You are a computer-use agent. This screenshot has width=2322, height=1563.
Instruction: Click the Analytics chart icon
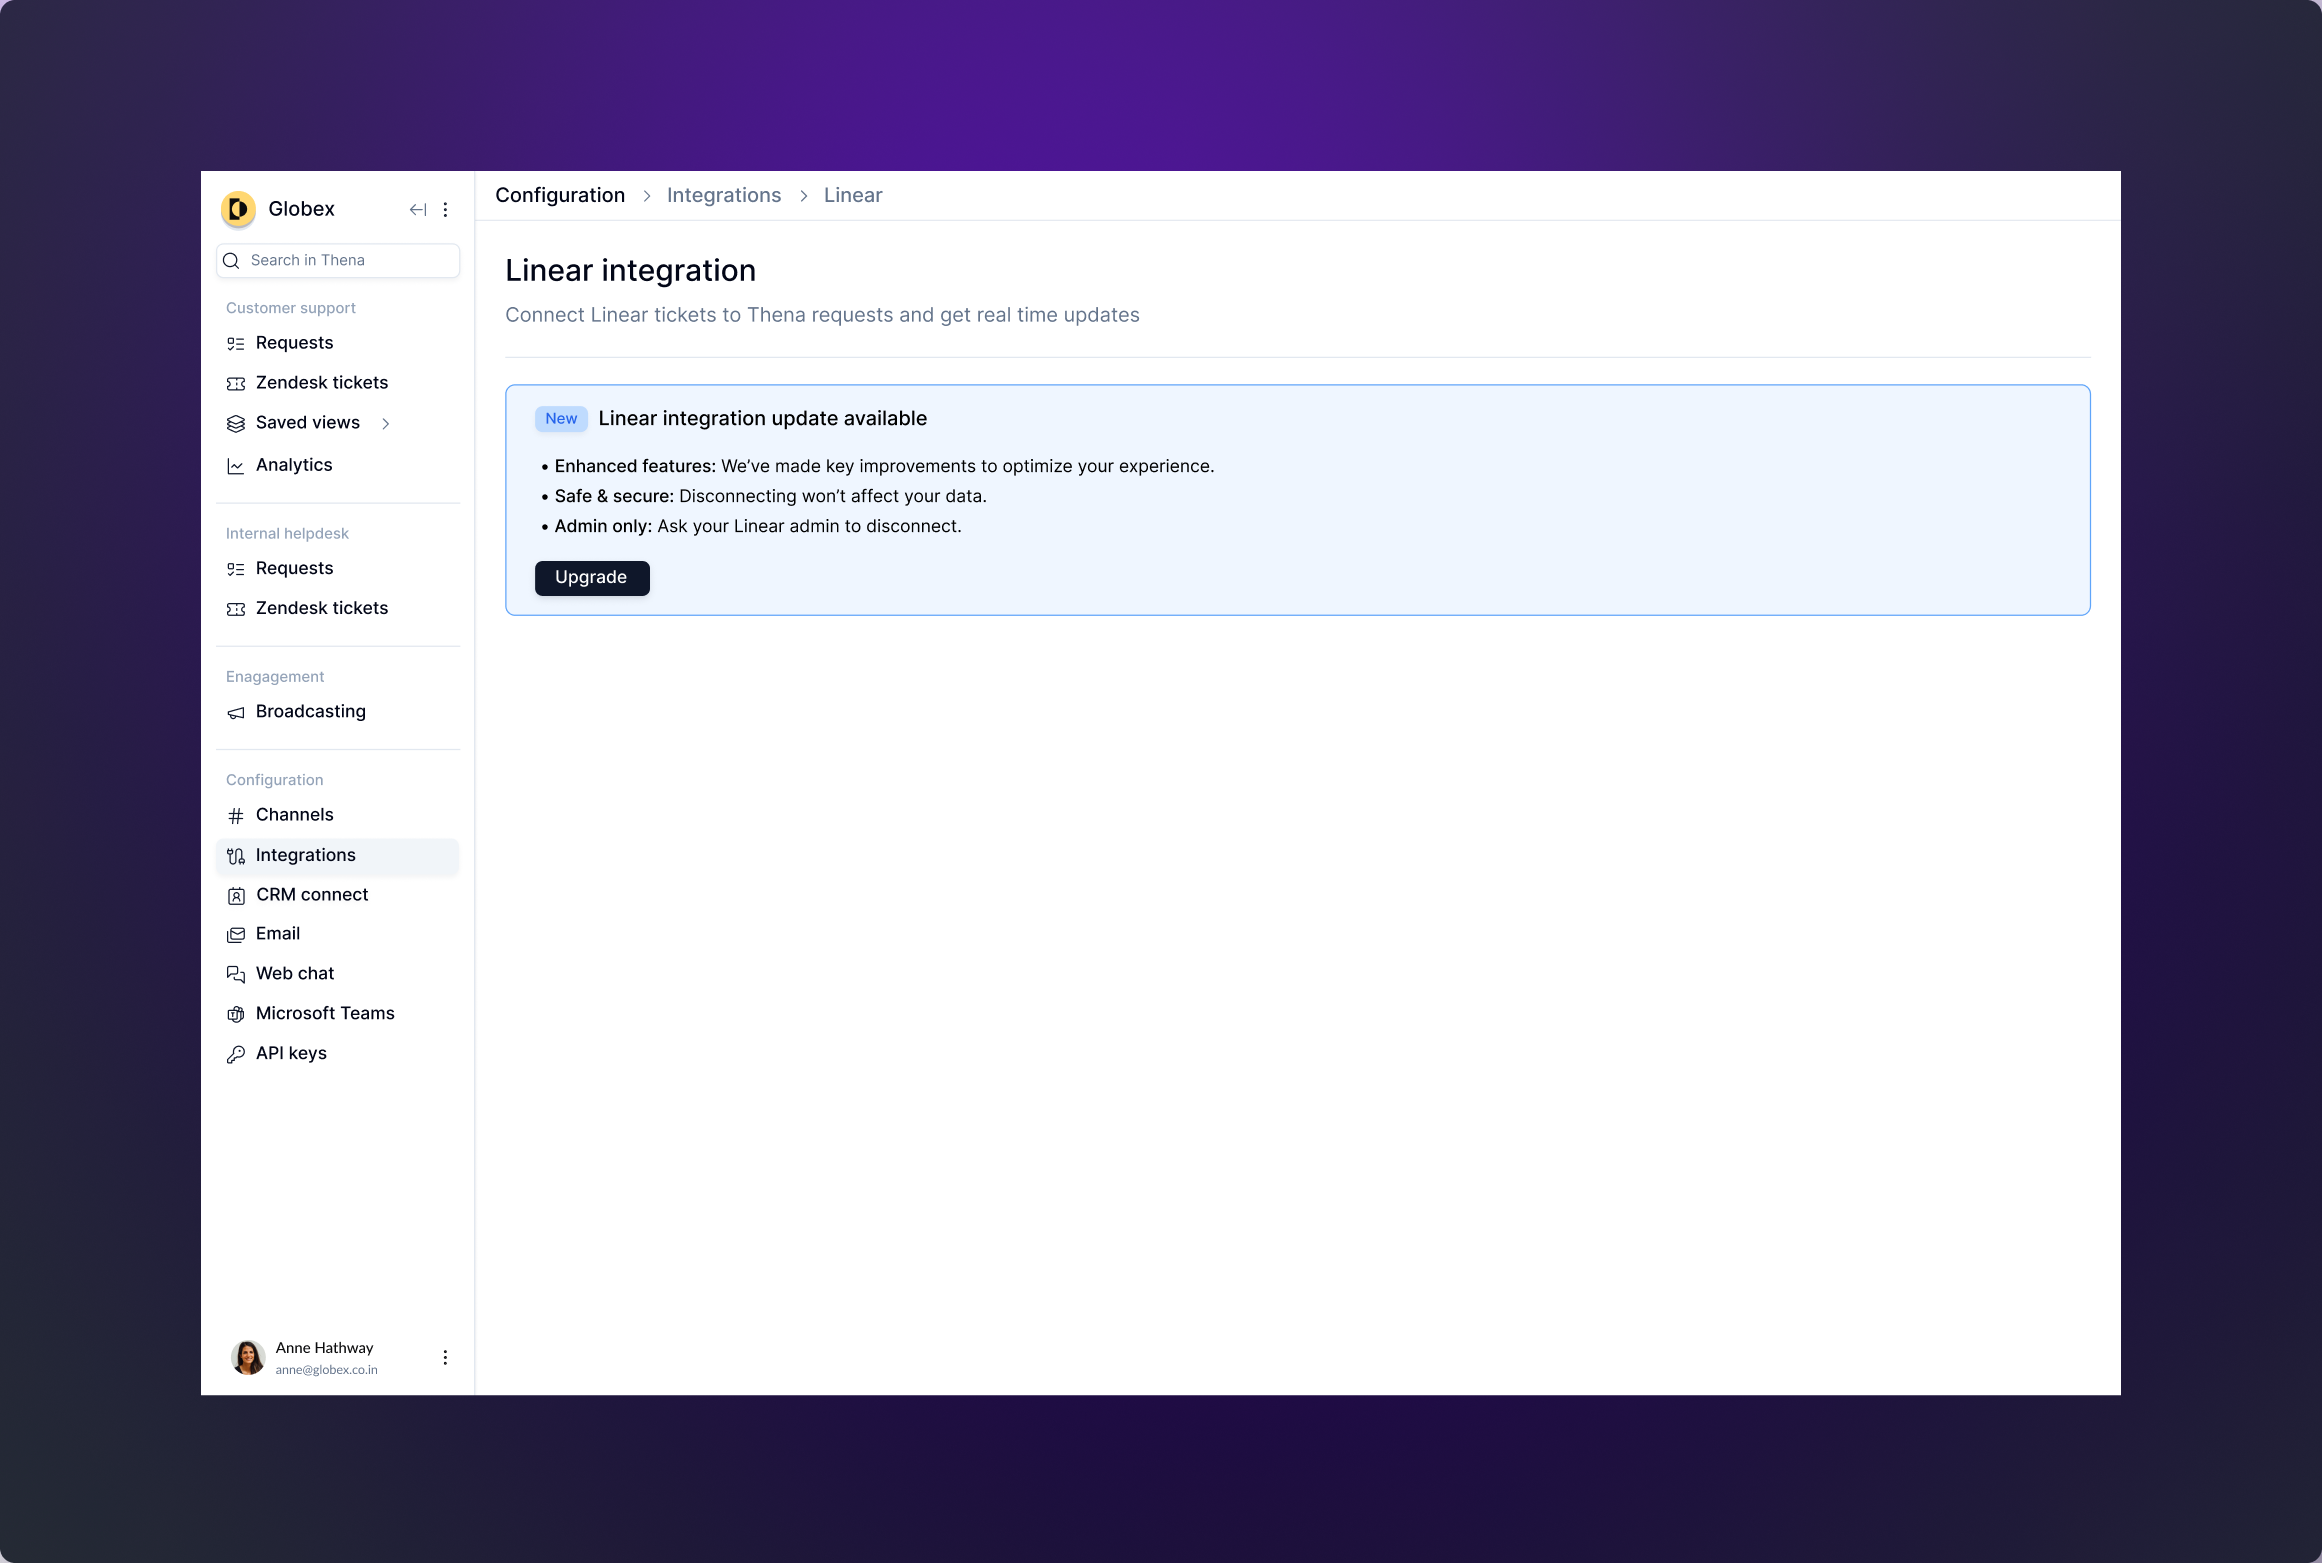click(236, 466)
